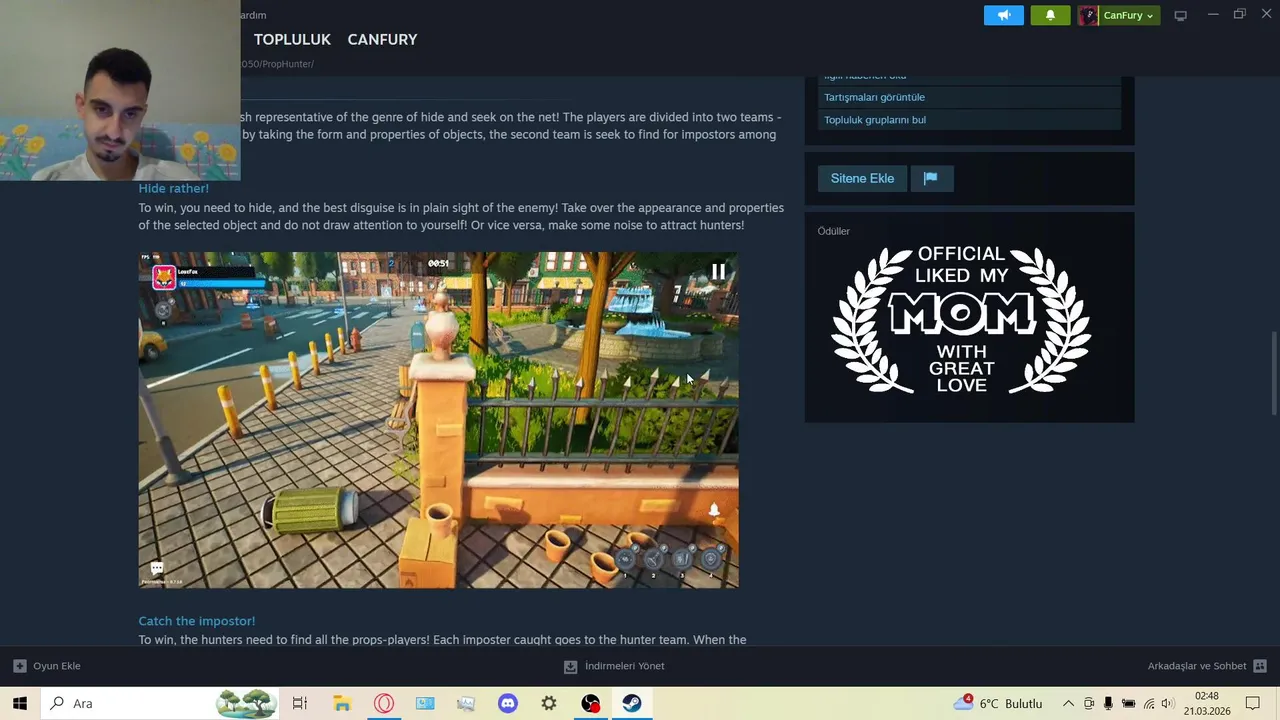Click the page vertical scrollbar thumb

click(x=1274, y=372)
